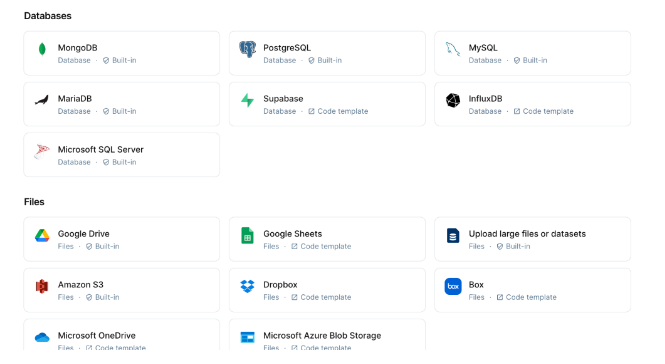665x364 pixels.
Task: Click the MySQL dolphin icon
Action: [x=453, y=49]
